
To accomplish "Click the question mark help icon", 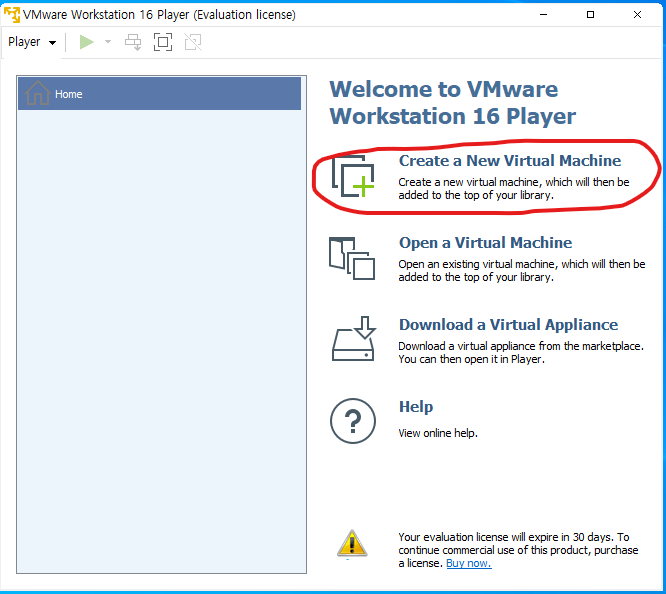I will pyautogui.click(x=353, y=421).
